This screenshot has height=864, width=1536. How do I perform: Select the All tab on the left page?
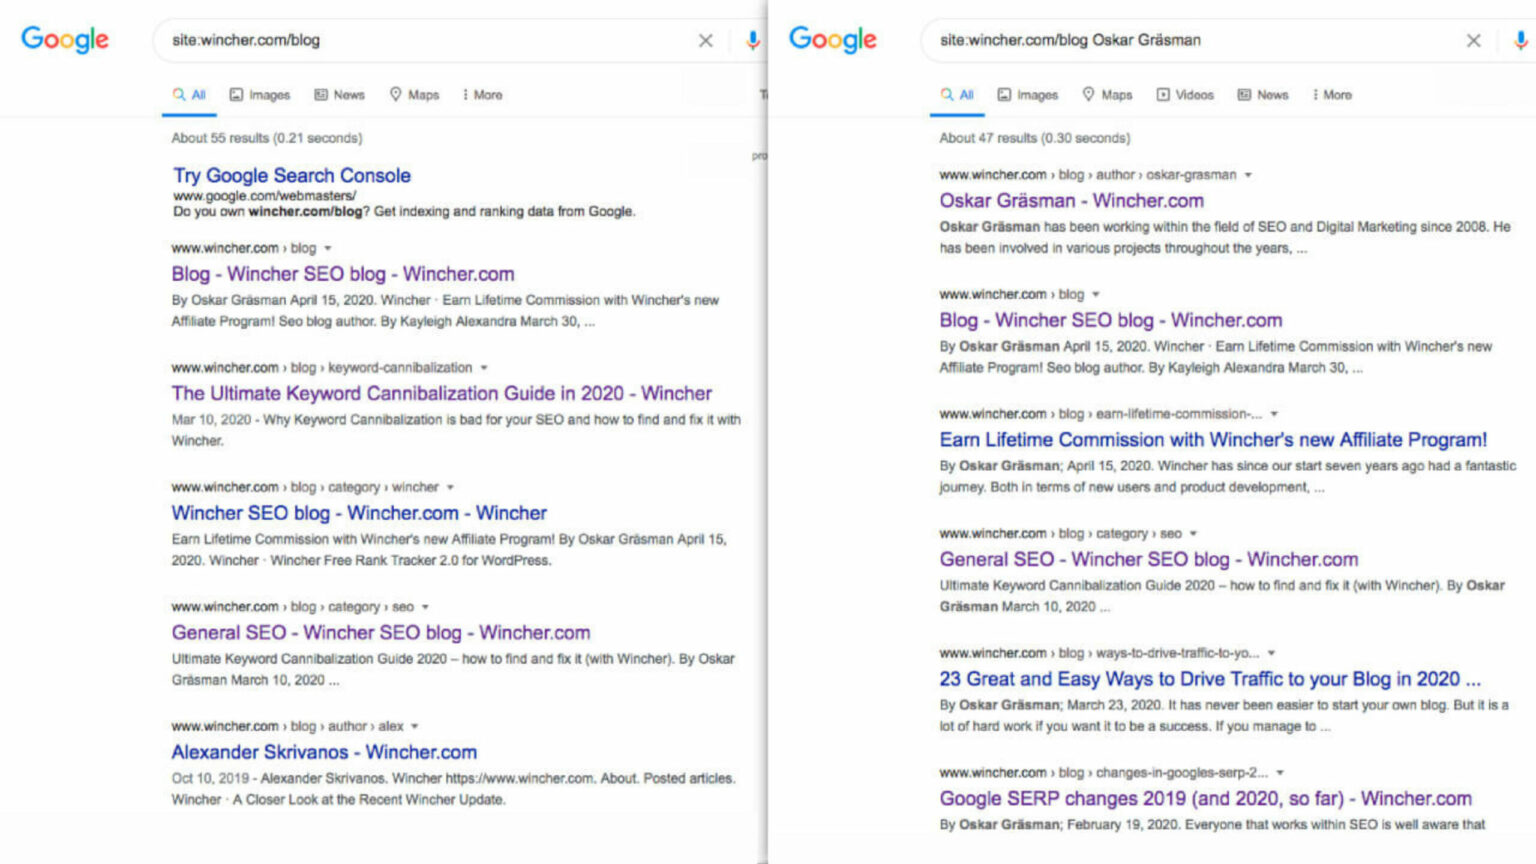point(189,94)
